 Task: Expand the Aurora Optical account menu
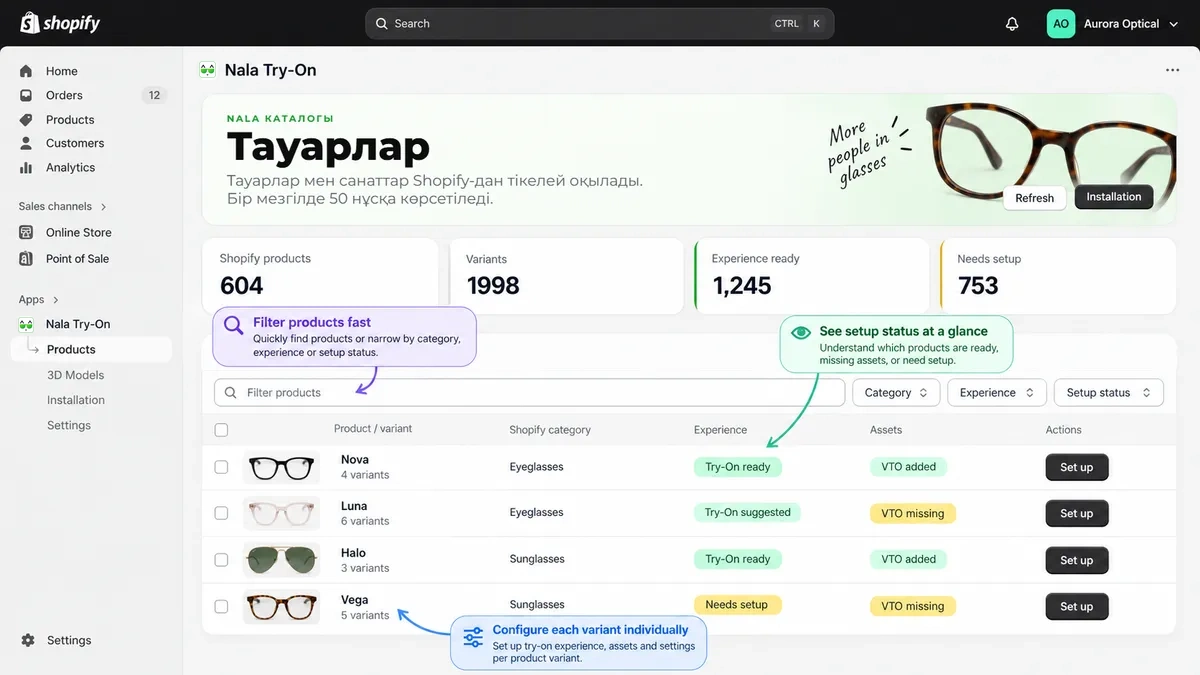point(1173,24)
